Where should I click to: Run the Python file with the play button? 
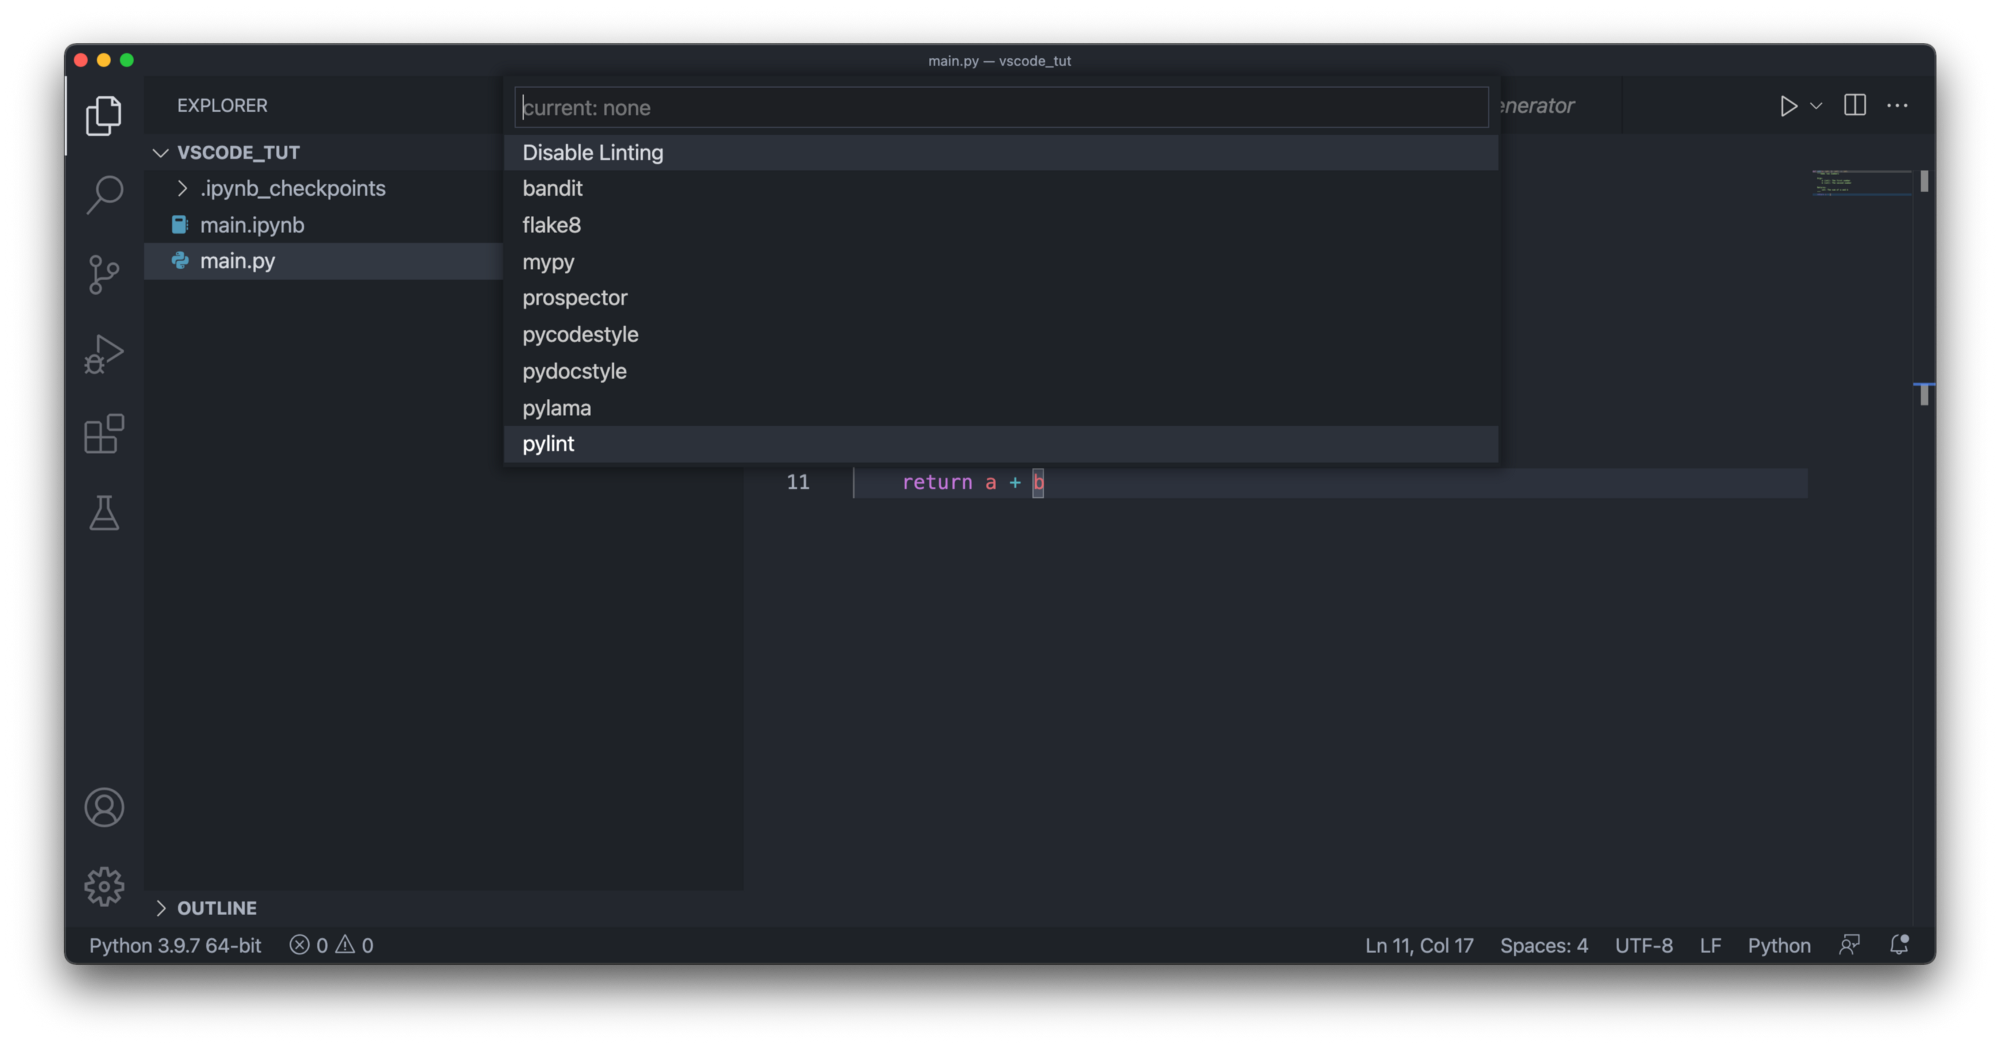click(x=1789, y=106)
